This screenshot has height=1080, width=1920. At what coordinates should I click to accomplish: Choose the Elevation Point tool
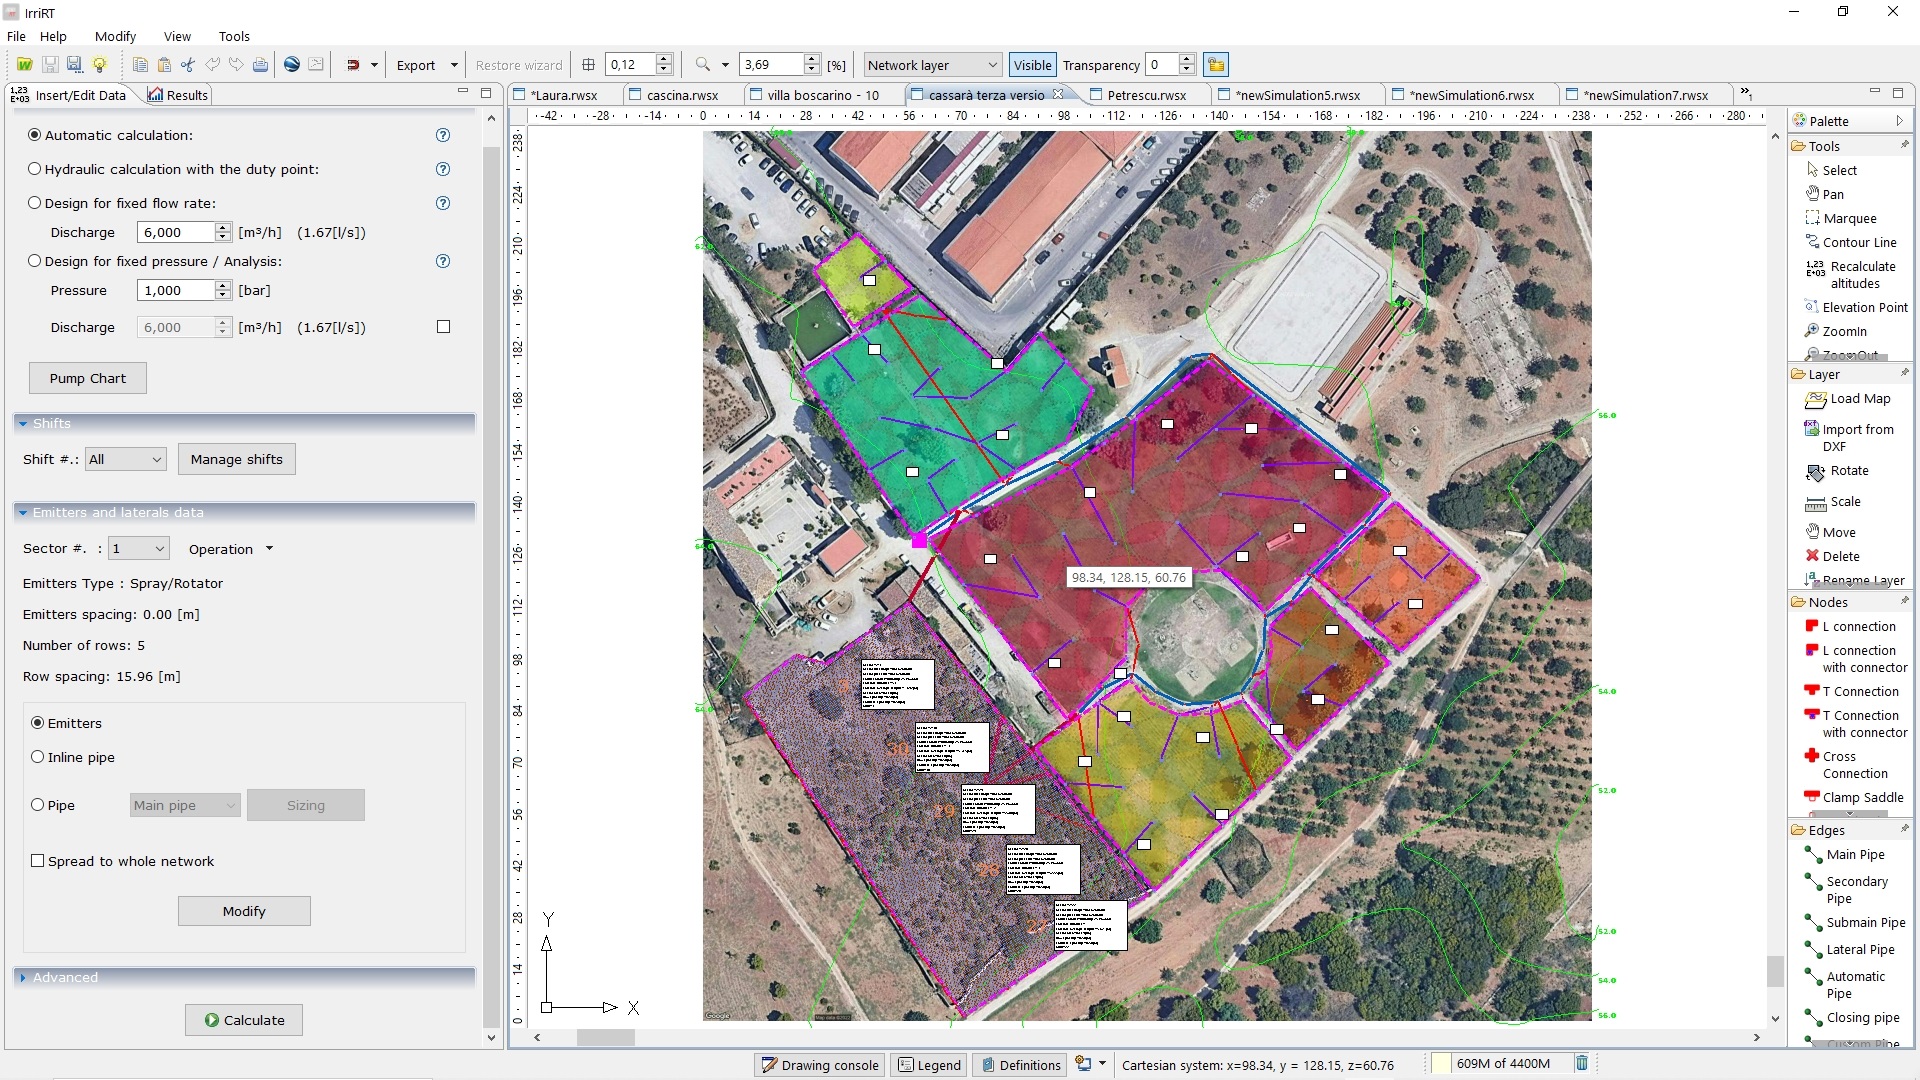pos(1864,307)
